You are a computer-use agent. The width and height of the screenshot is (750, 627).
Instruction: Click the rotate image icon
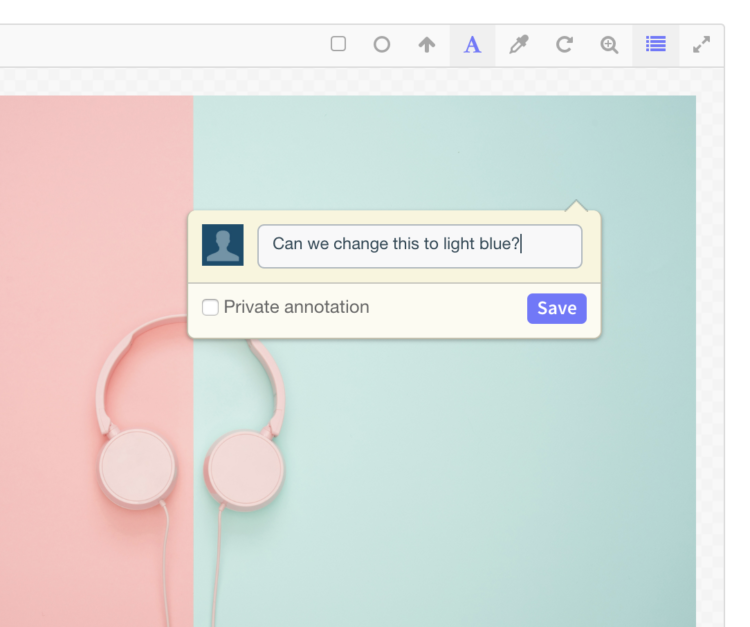point(564,44)
